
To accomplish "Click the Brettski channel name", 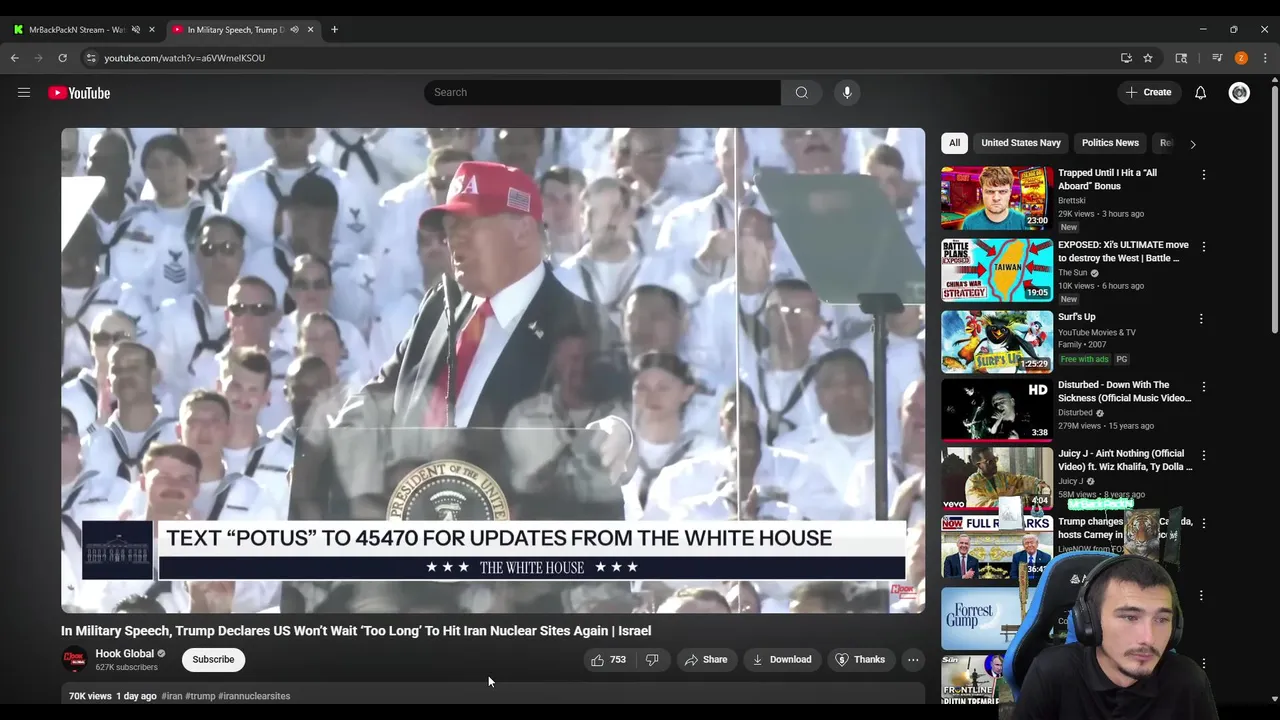I will 1071,200.
